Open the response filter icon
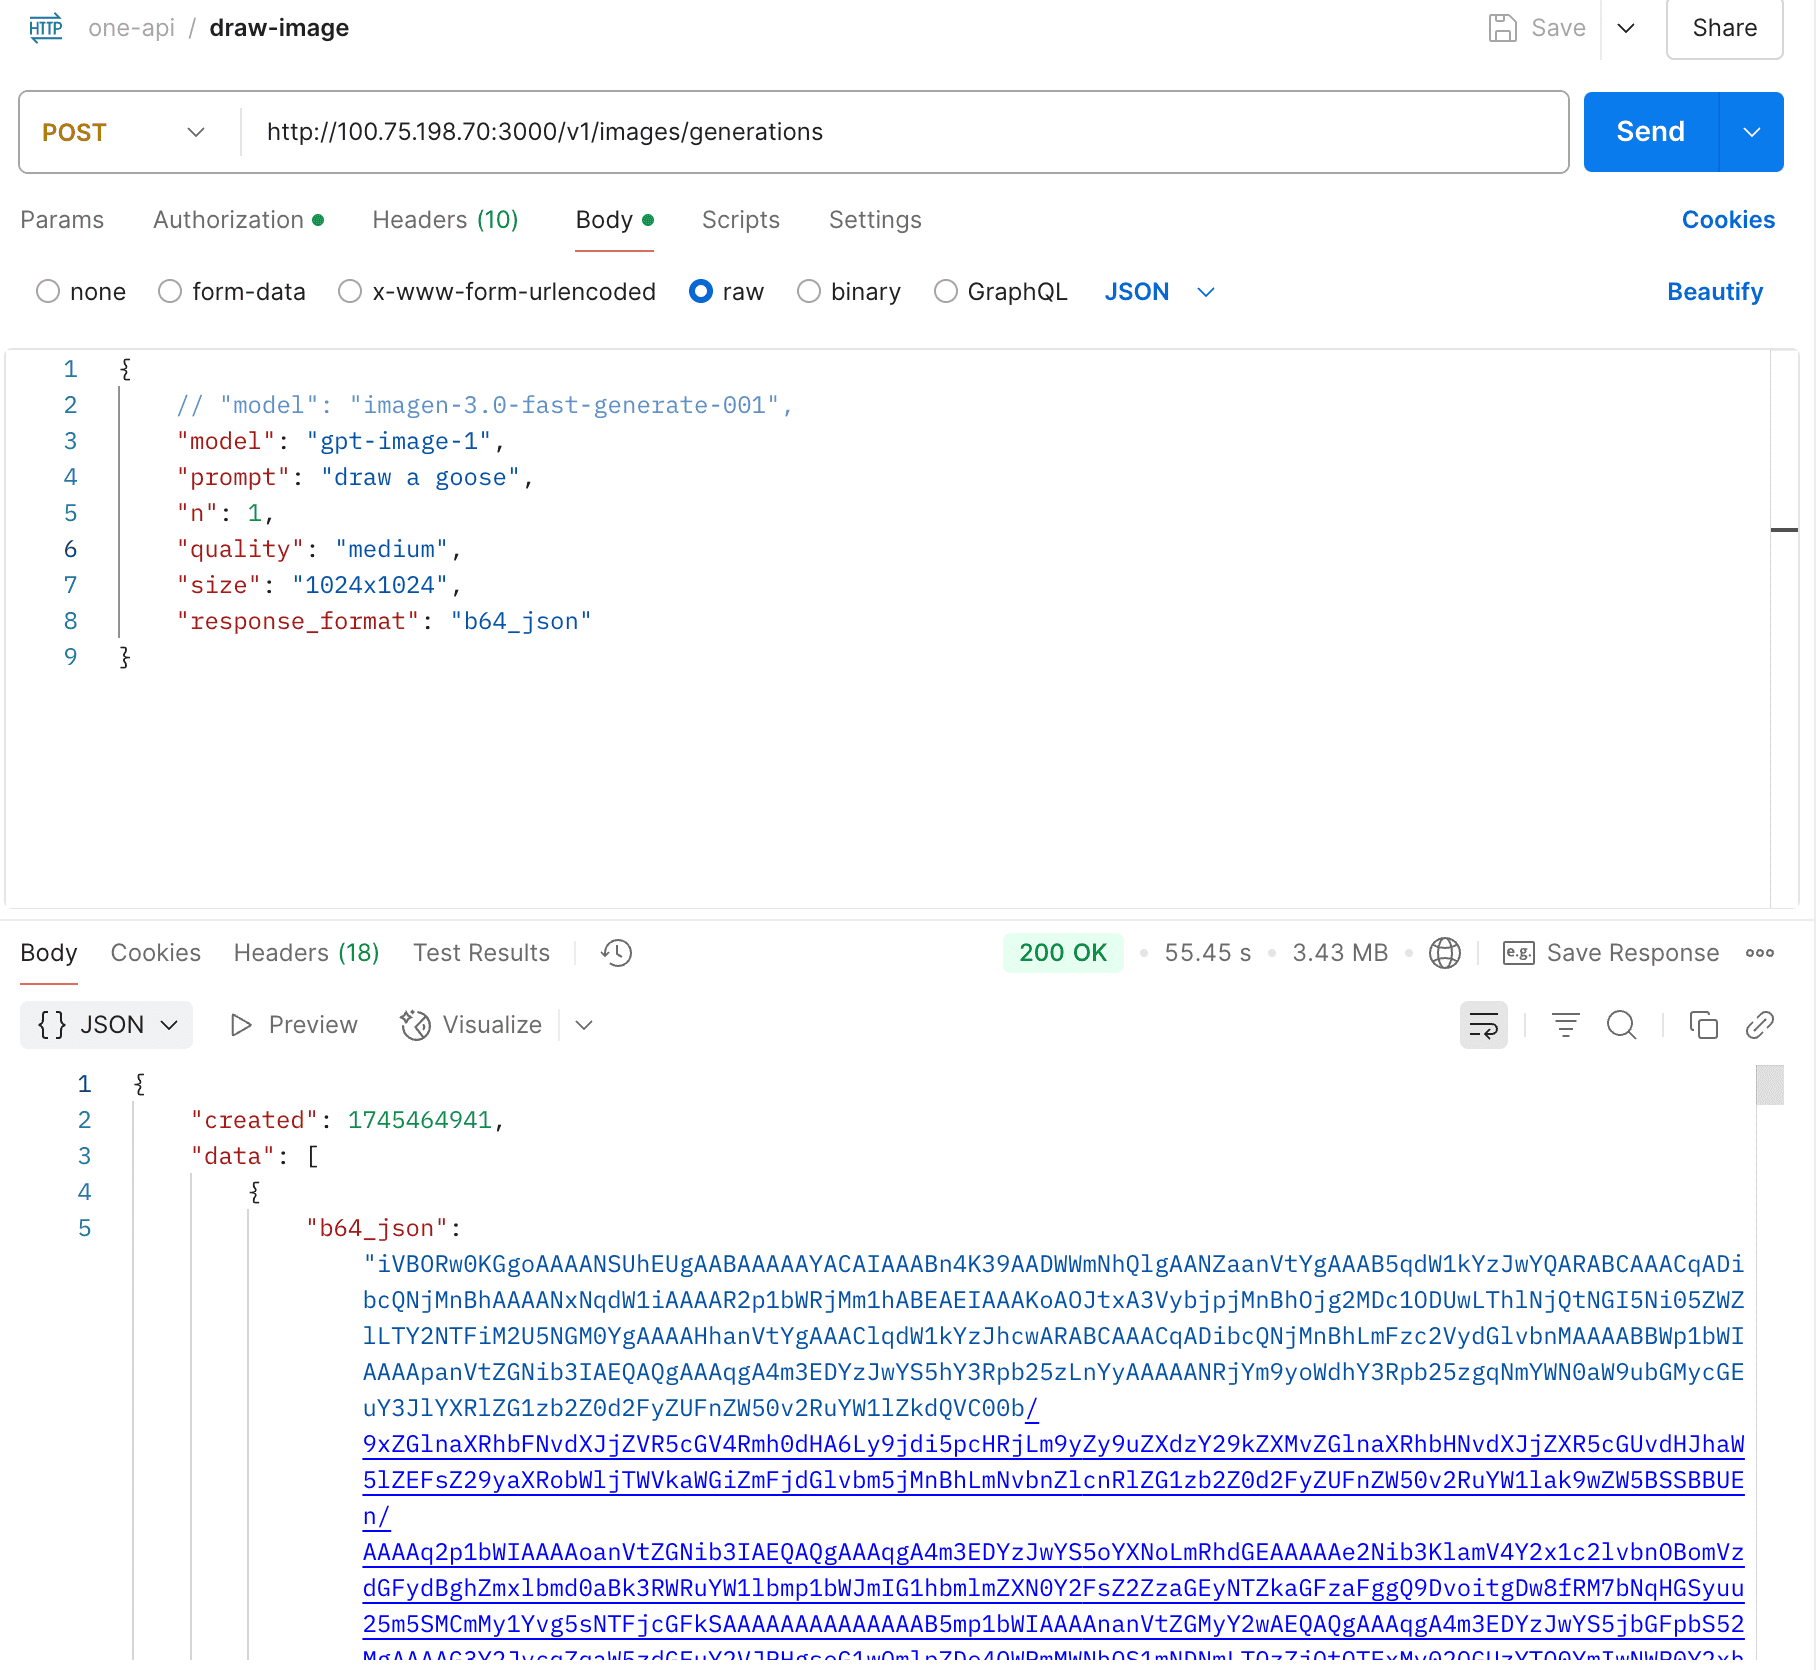Image resolution: width=1820 pixels, height=1670 pixels. coord(1565,1025)
